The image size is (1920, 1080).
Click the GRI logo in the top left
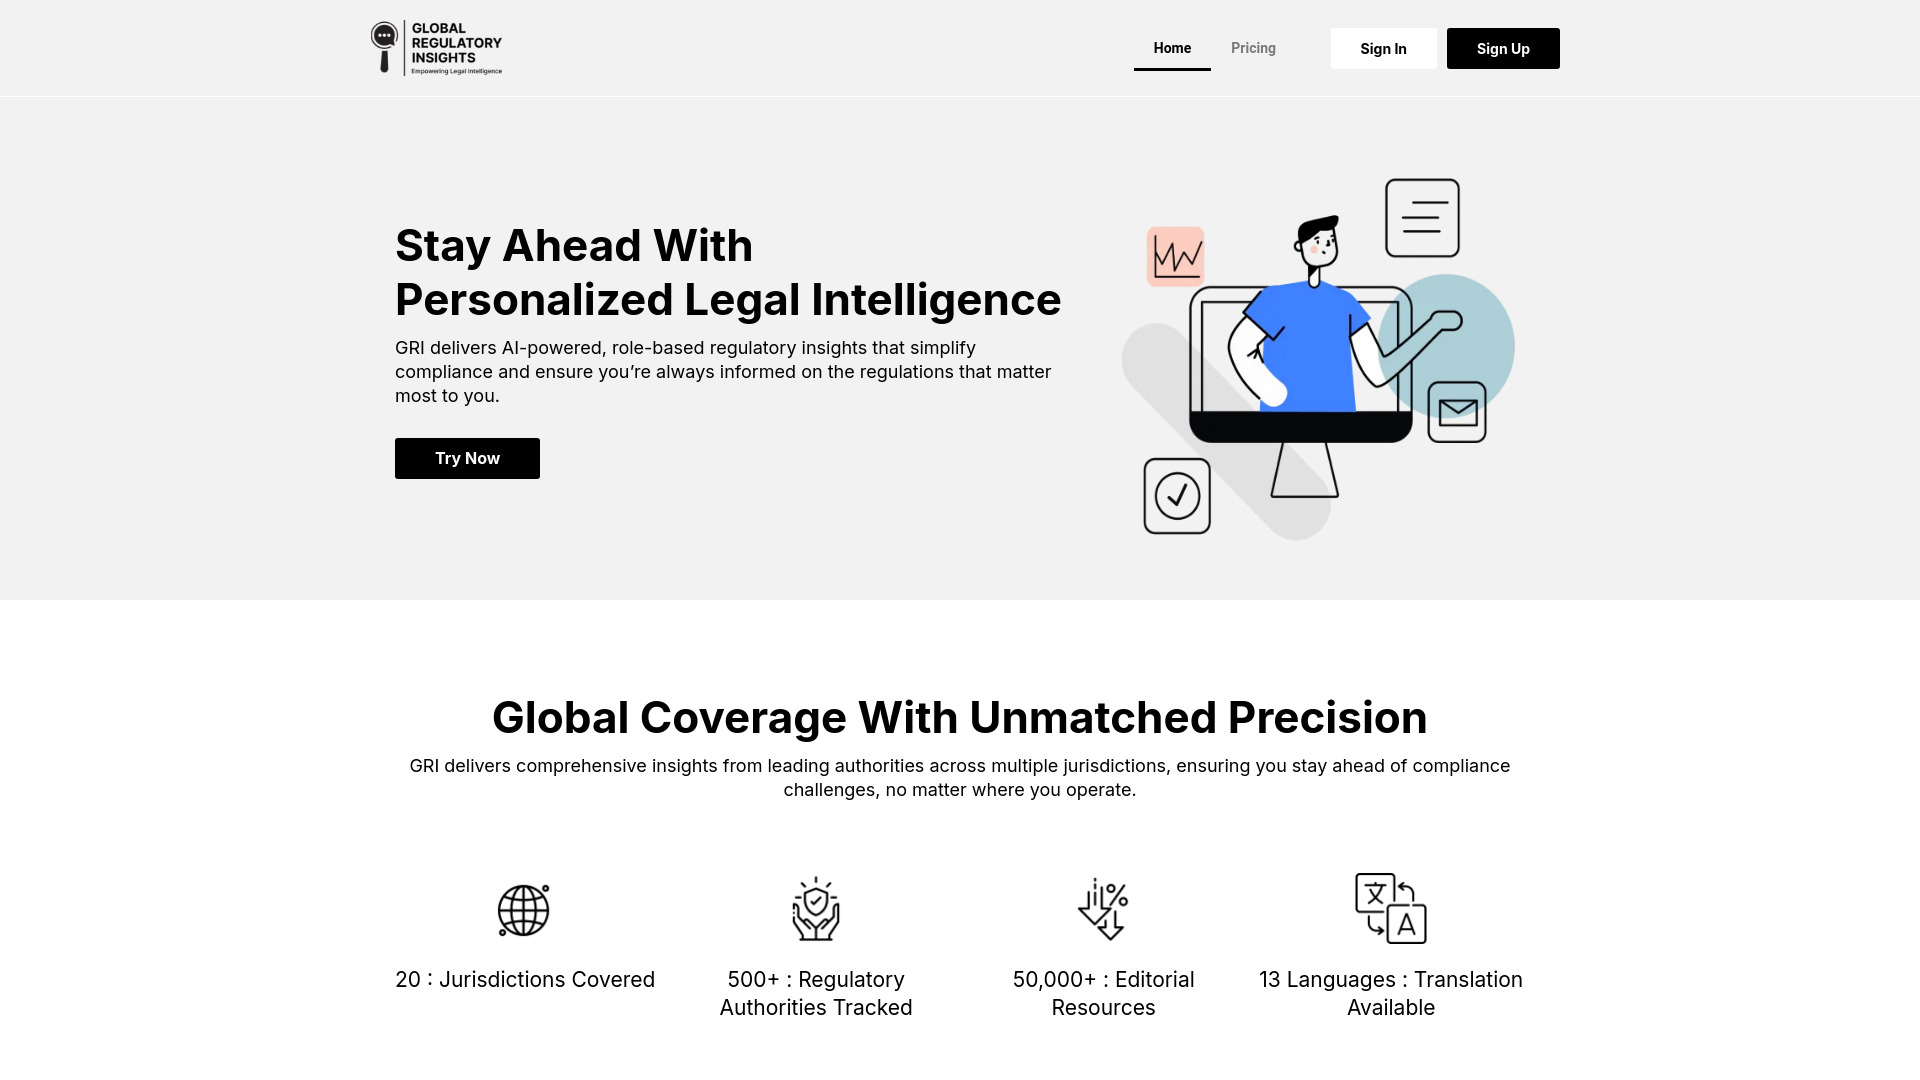pos(435,47)
